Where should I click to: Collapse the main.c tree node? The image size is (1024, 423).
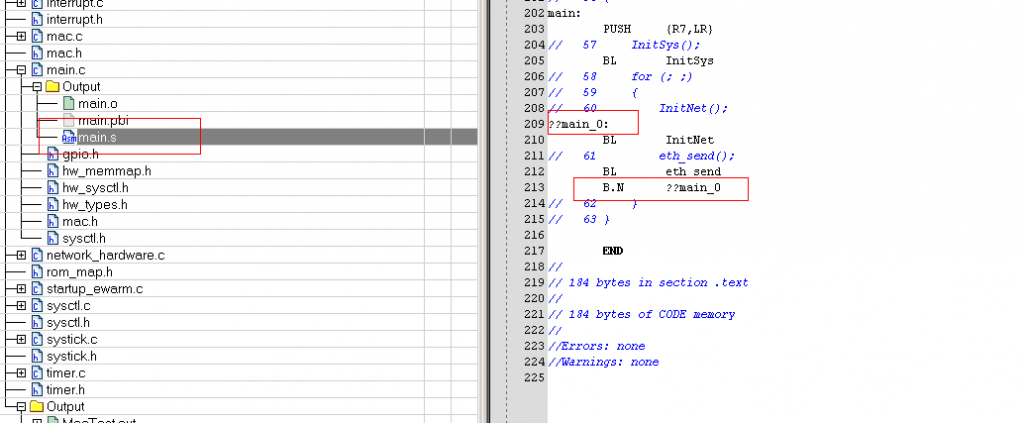(21, 70)
